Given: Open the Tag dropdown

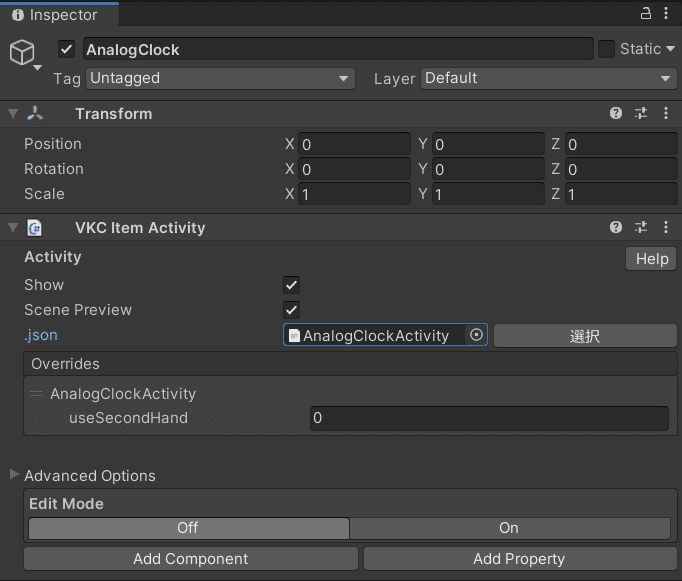Looking at the screenshot, I should click(x=220, y=78).
